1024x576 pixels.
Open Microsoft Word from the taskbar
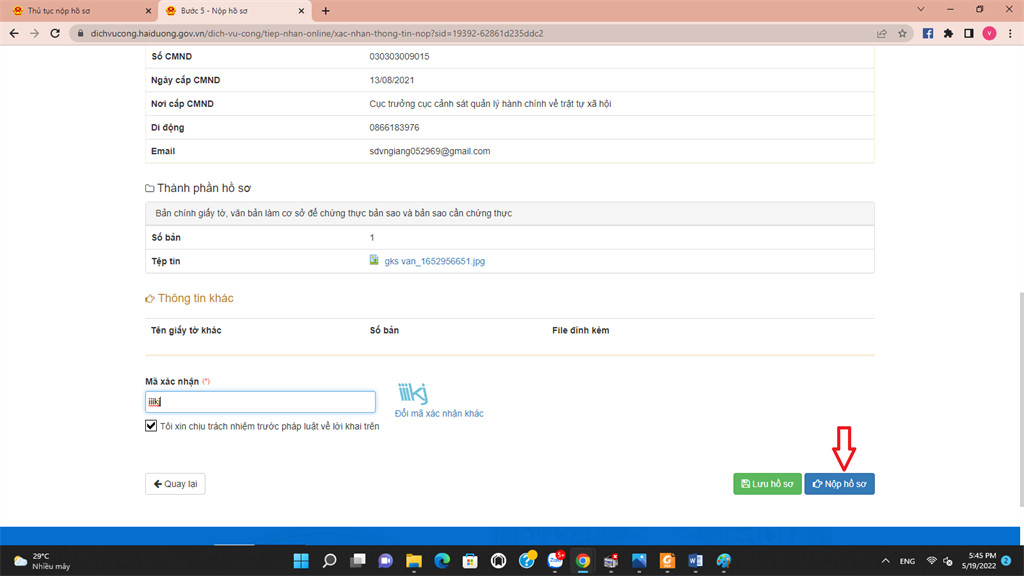coord(696,561)
